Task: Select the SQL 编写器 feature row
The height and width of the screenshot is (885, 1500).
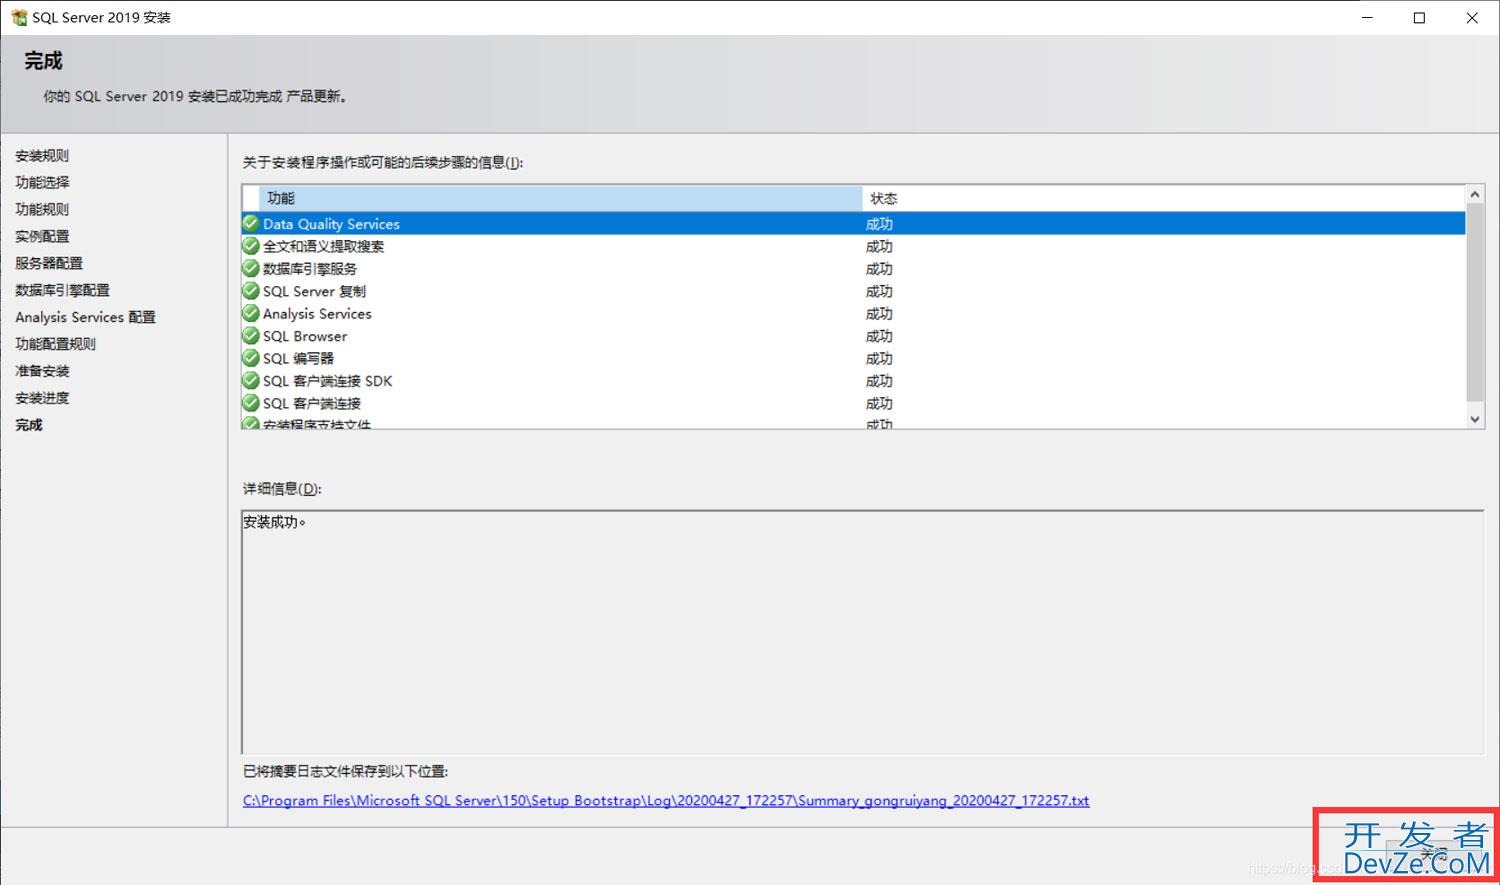Action: 854,358
